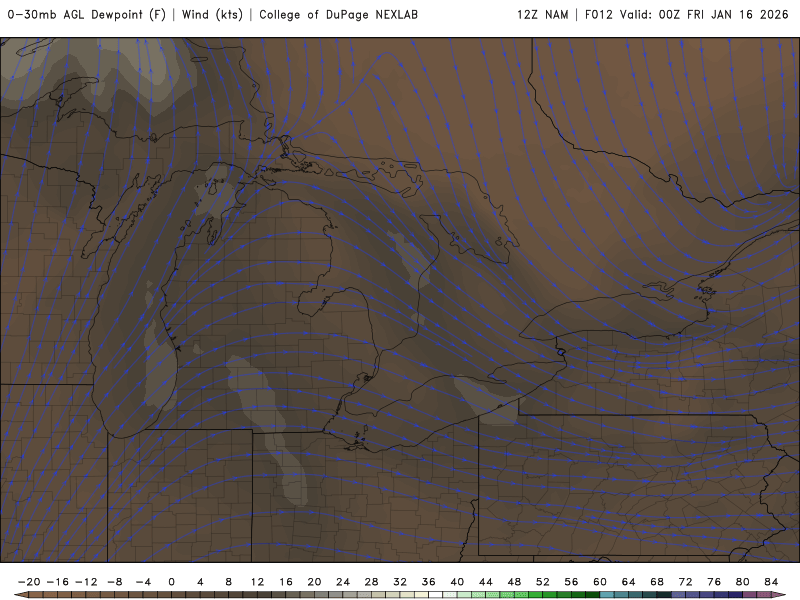
Task: Click the 68 label on the color scale
Action: tap(657, 582)
